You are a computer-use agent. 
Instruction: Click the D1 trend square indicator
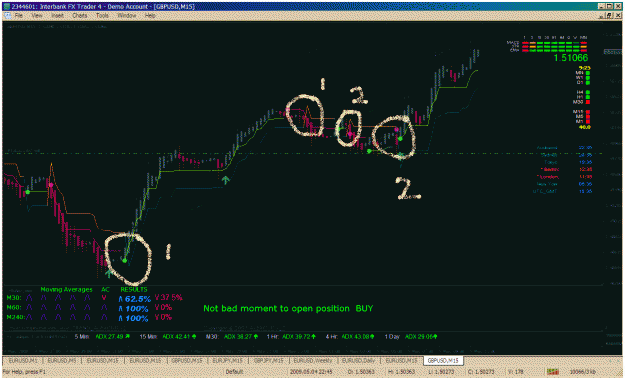(x=588, y=83)
